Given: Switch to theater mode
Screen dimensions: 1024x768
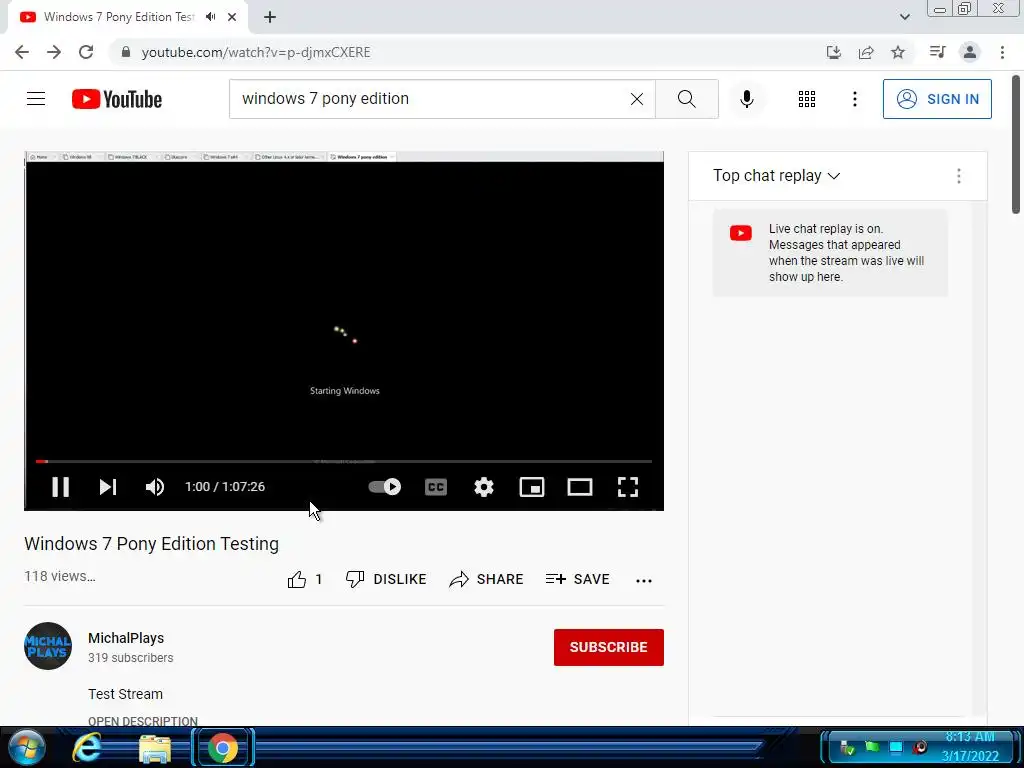Looking at the screenshot, I should [x=580, y=487].
